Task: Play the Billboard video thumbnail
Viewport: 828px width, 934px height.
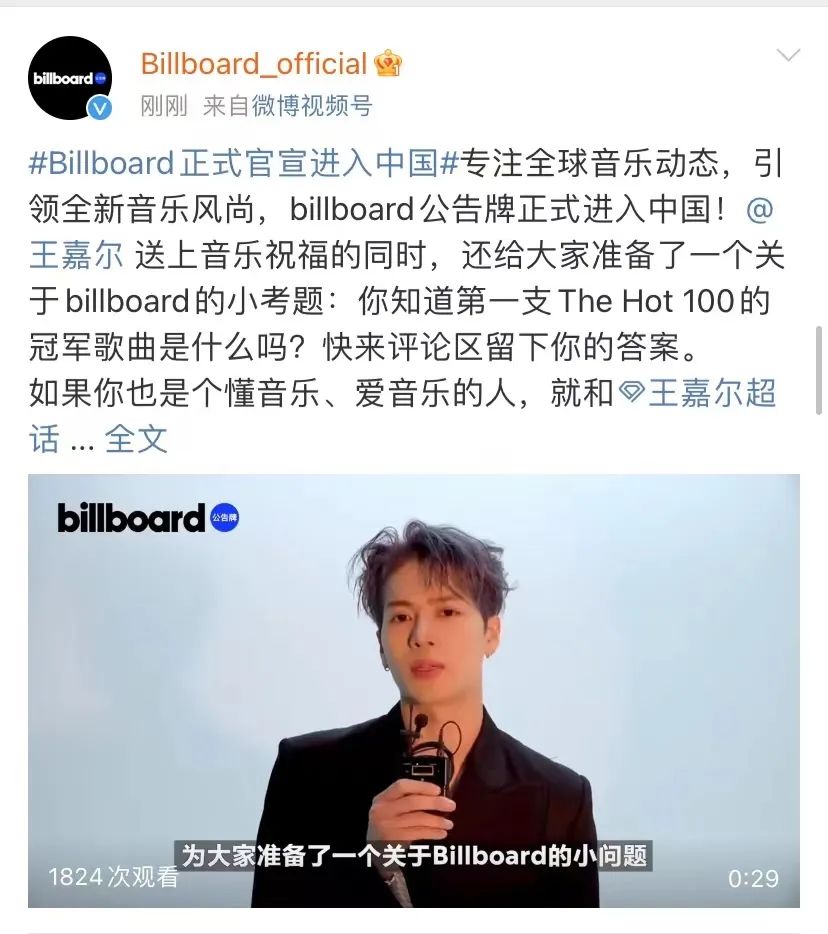Action: point(413,691)
